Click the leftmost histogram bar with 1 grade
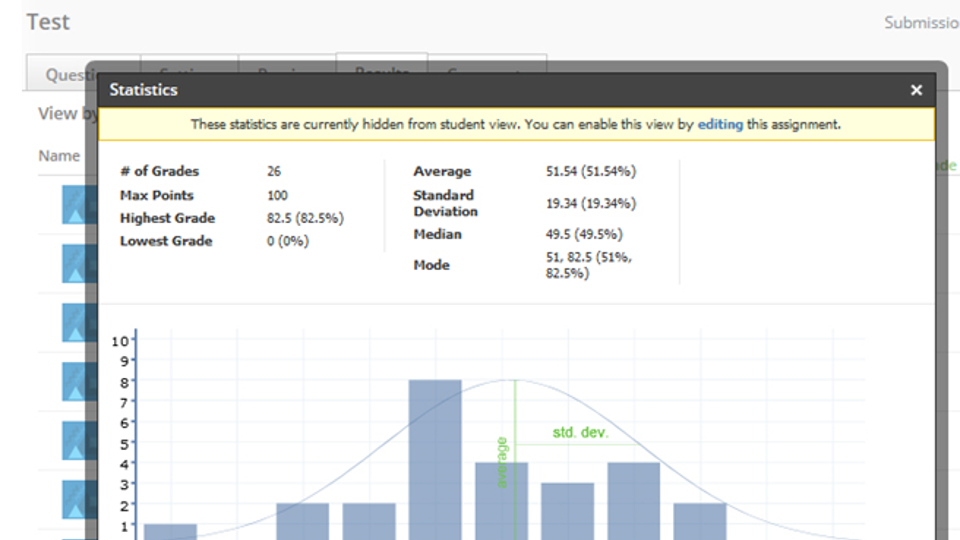 (170, 532)
